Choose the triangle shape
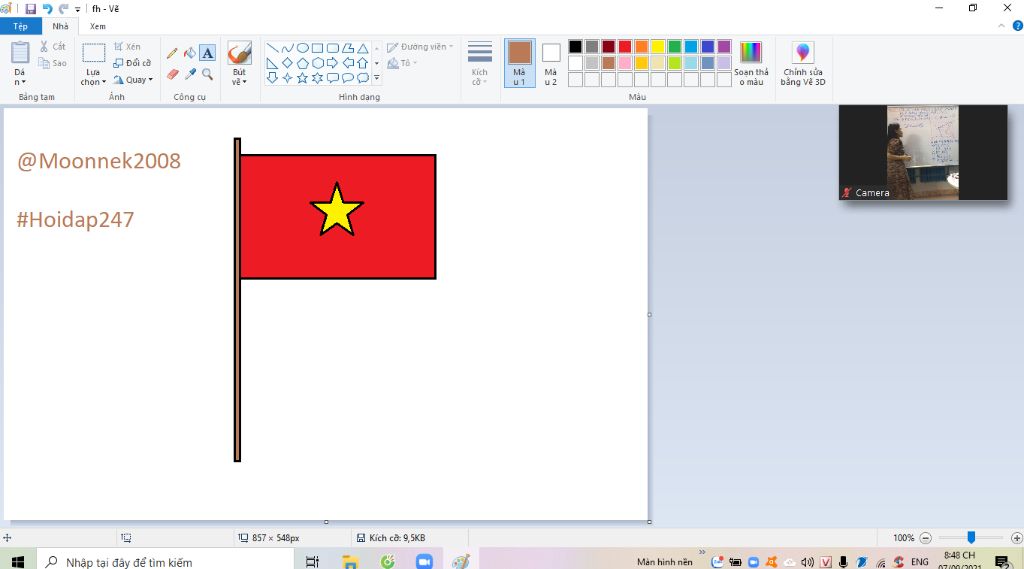Screen dimensions: 1024x569 click(362, 48)
